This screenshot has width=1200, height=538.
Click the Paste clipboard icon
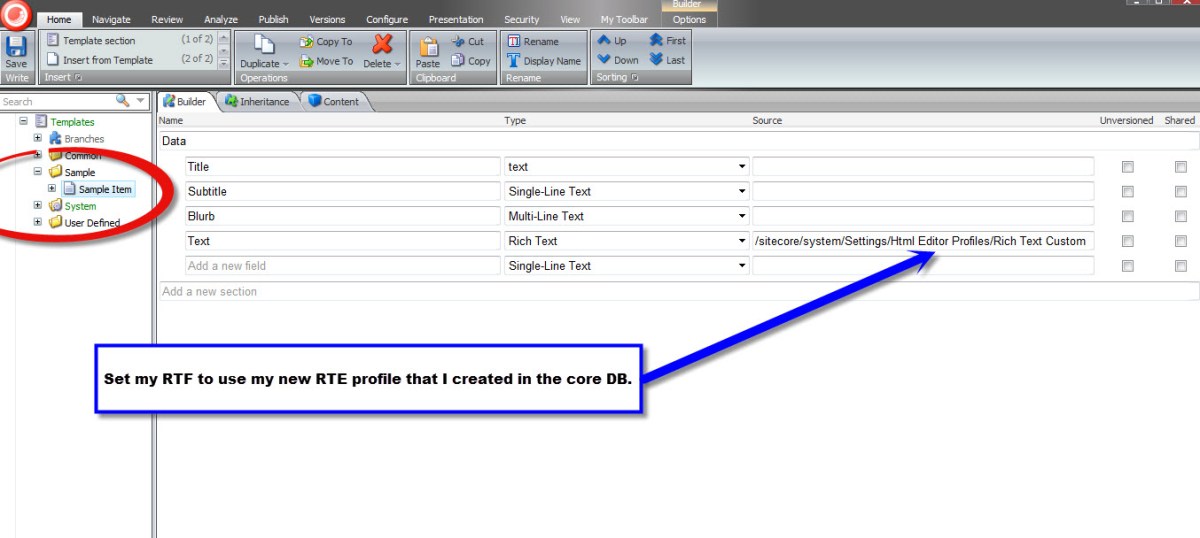point(428,48)
